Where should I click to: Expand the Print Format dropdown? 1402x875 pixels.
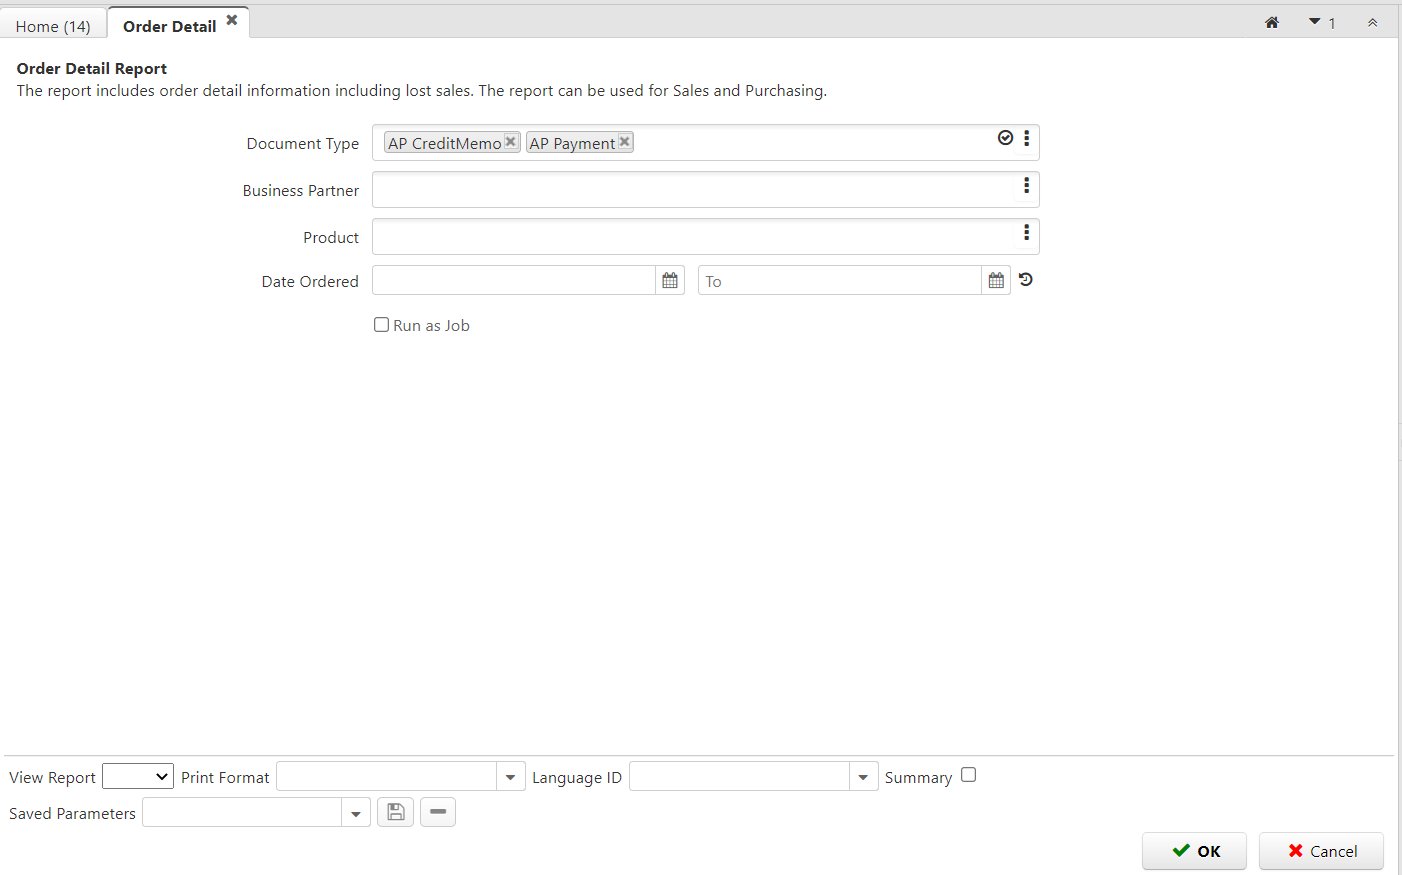coord(510,777)
